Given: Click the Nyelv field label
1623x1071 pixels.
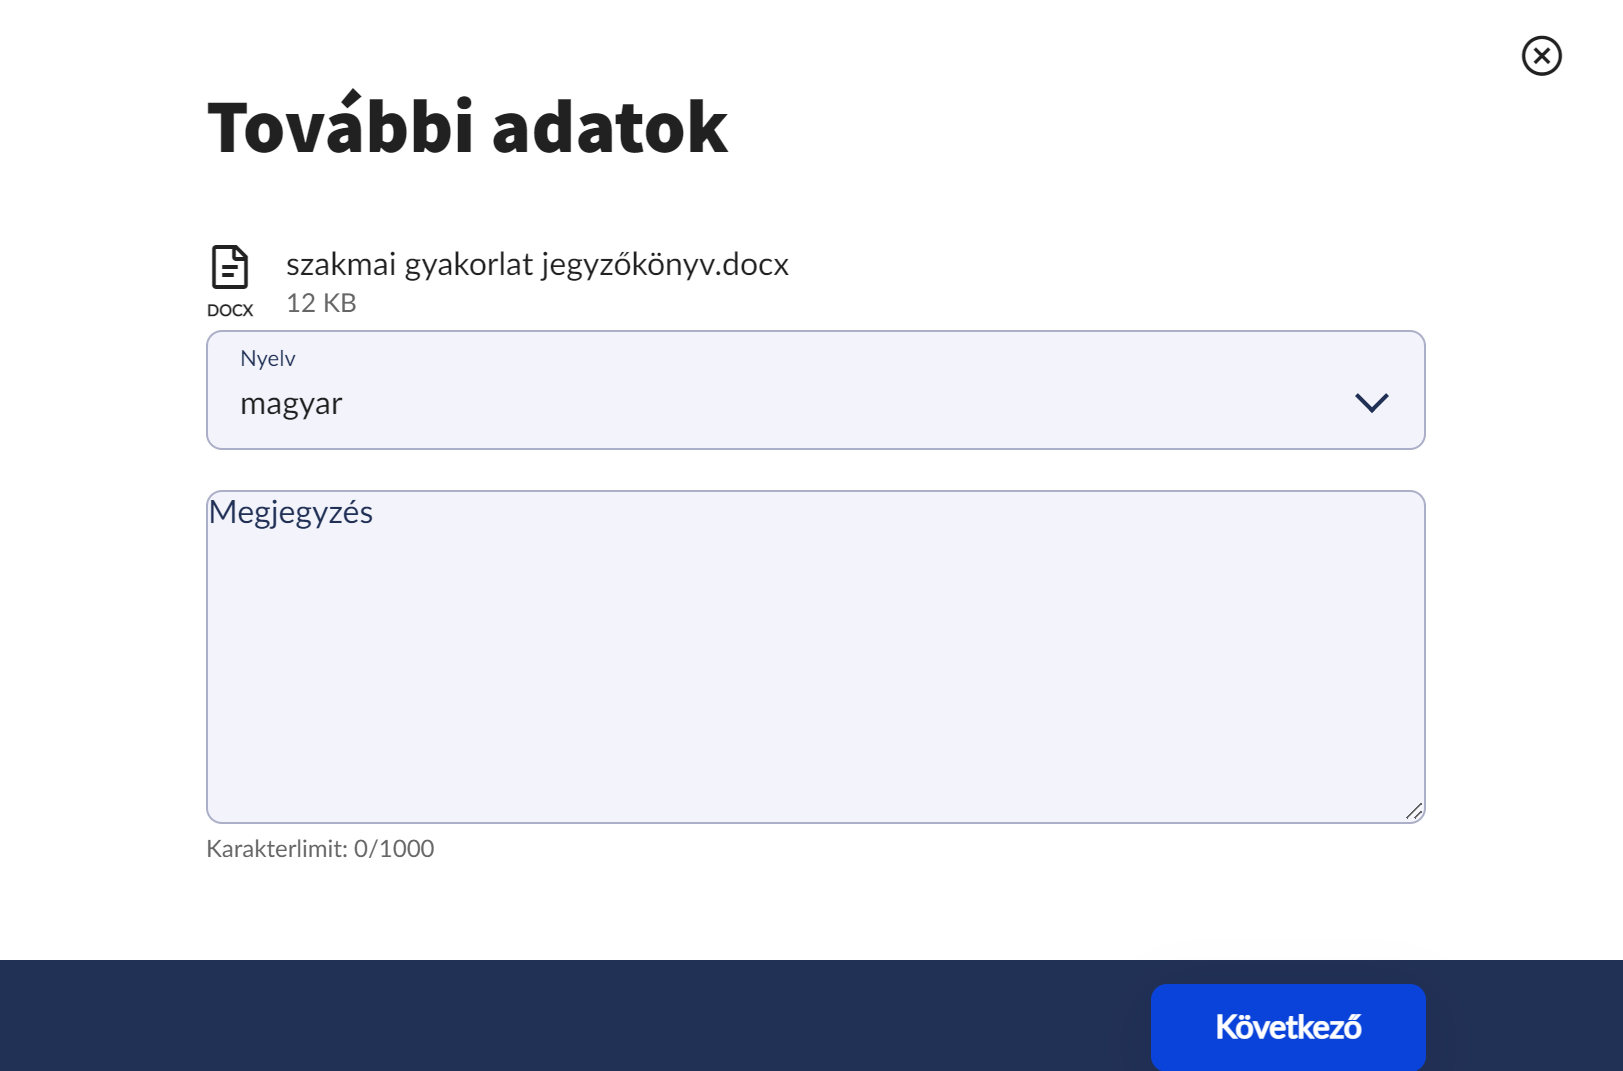Looking at the screenshot, I should [x=268, y=357].
